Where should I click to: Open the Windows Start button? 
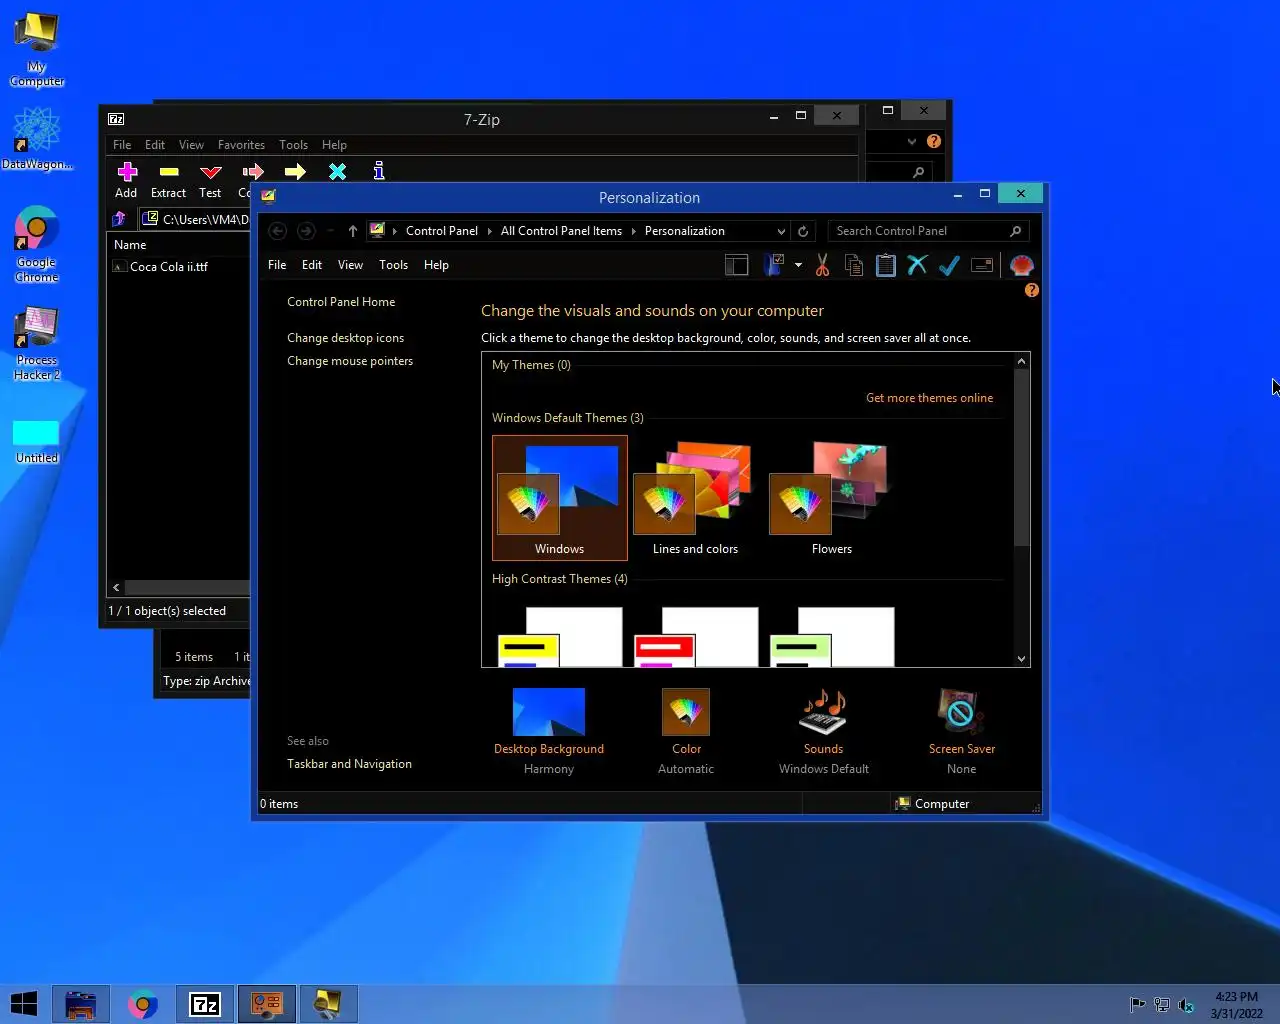(23, 1004)
